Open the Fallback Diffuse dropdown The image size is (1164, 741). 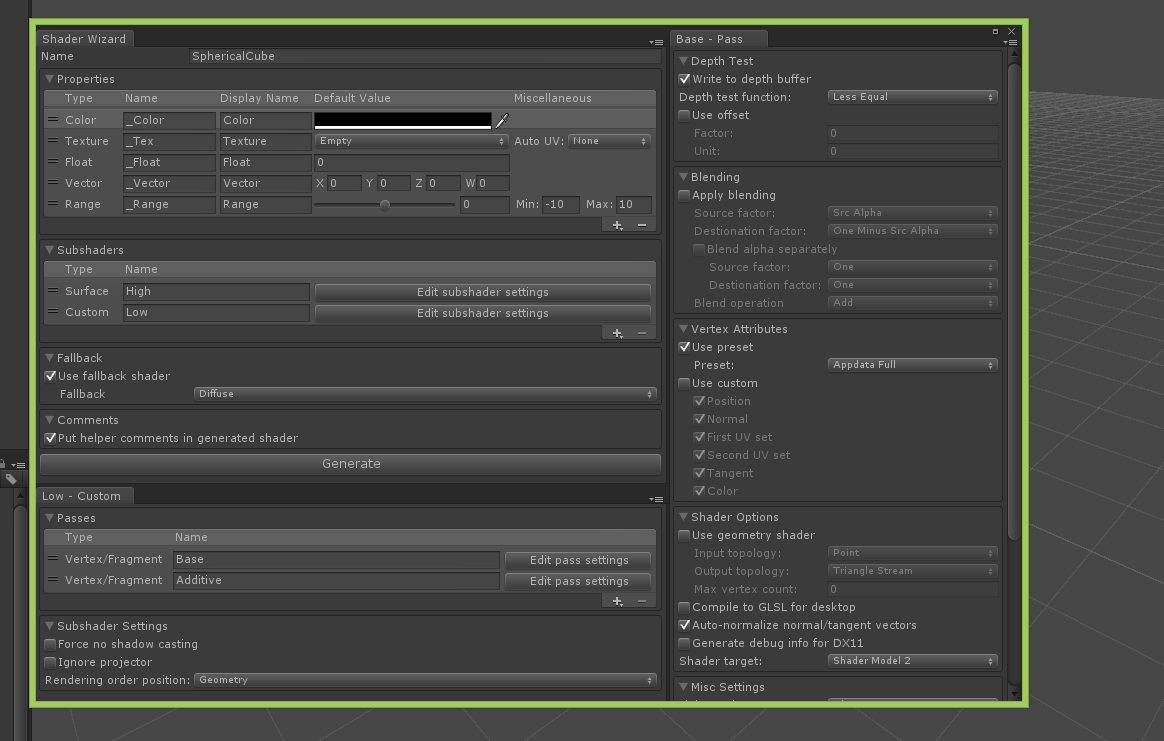click(x=425, y=394)
